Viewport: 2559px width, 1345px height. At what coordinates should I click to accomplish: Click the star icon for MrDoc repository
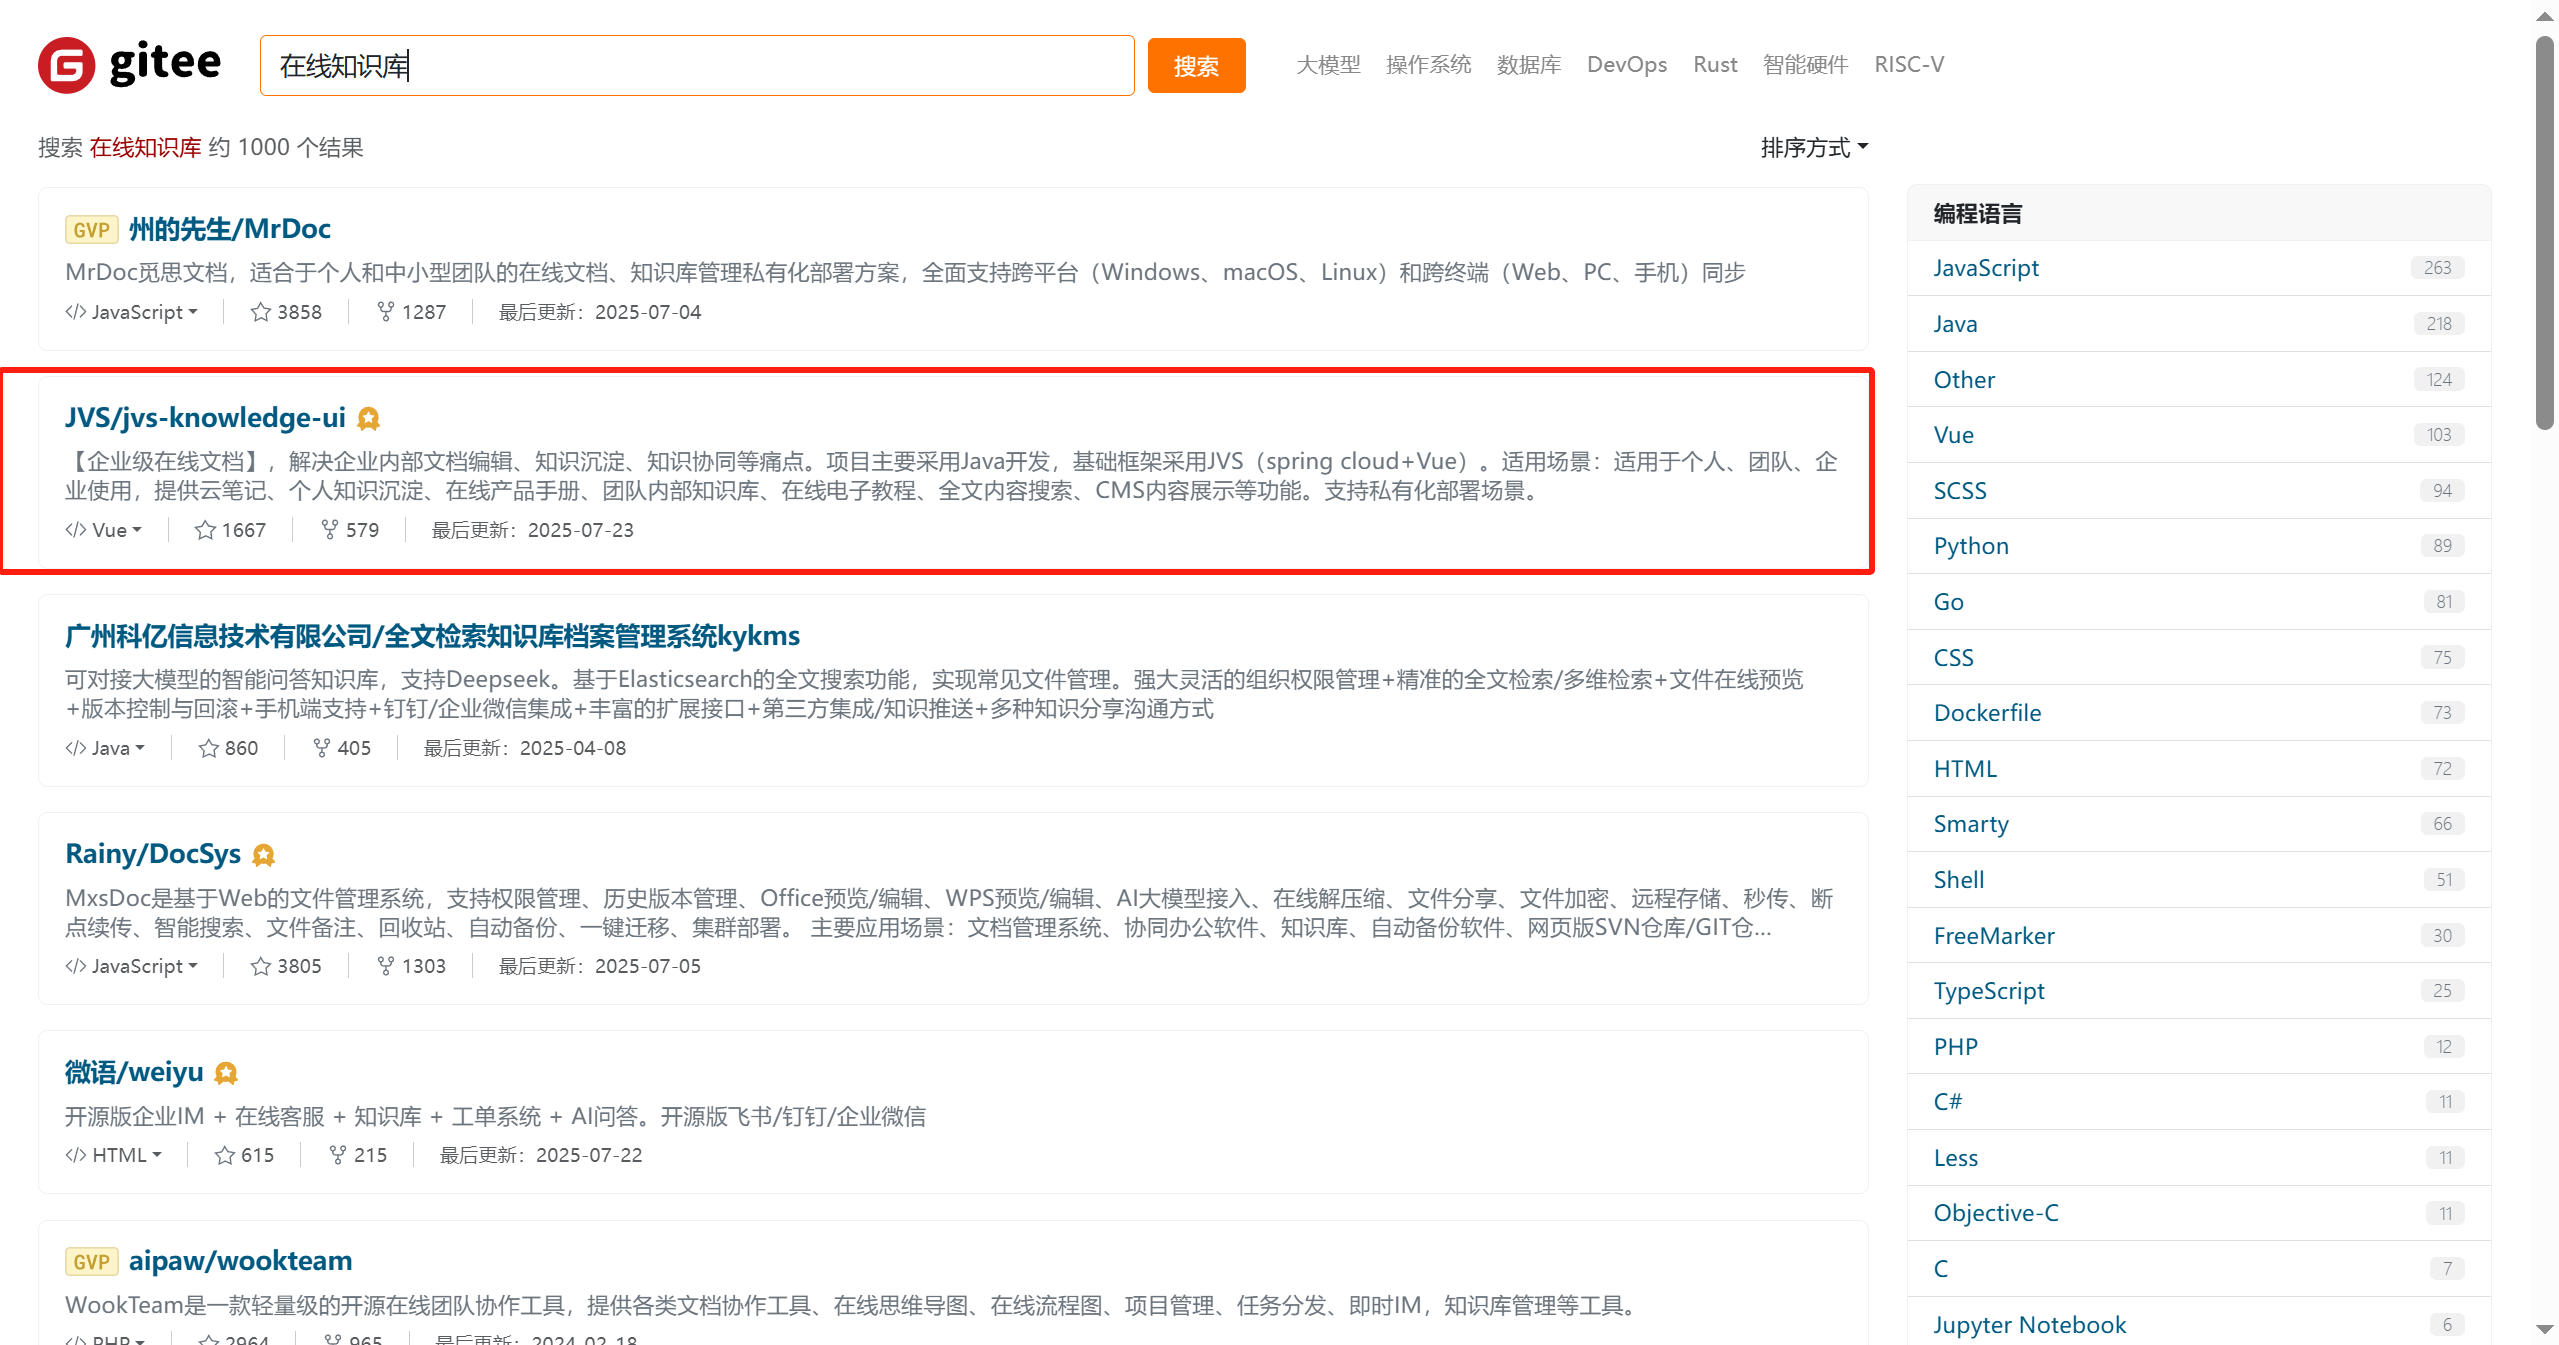pyautogui.click(x=261, y=312)
